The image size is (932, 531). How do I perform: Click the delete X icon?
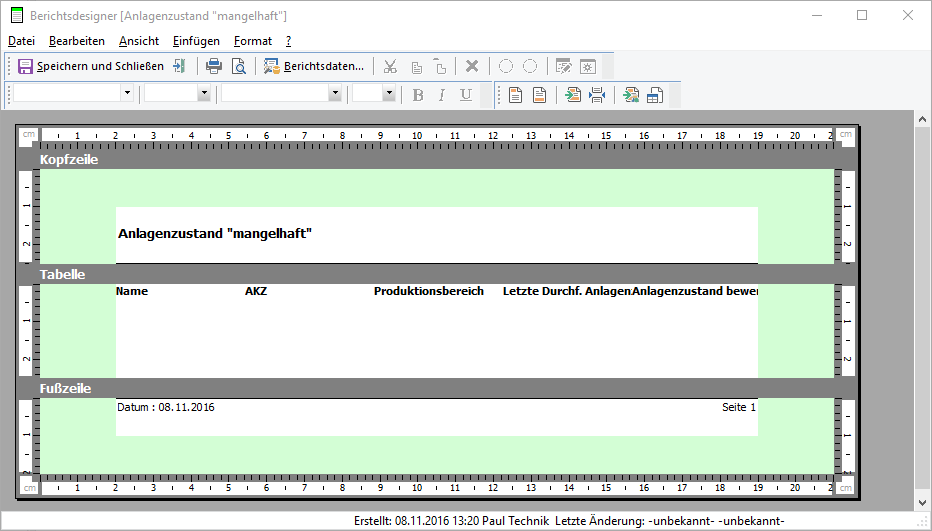pyautogui.click(x=472, y=66)
